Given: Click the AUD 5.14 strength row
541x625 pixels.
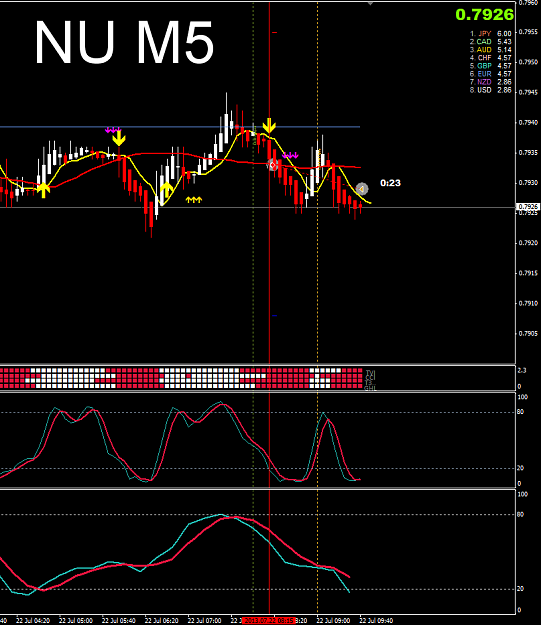Looking at the screenshot, I should [x=490, y=50].
